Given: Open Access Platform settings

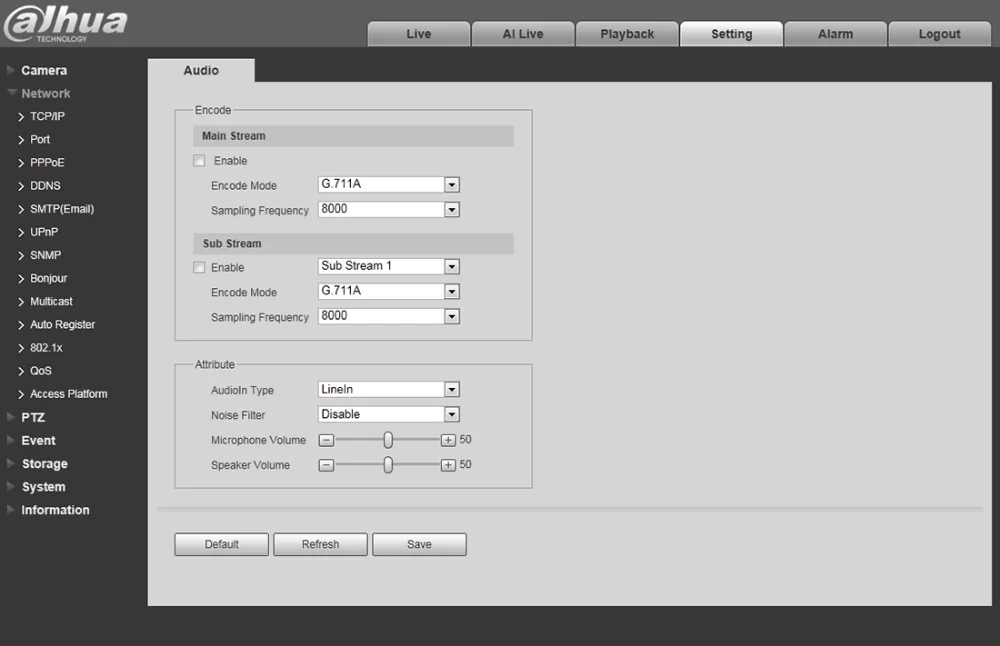Looking at the screenshot, I should tap(68, 394).
